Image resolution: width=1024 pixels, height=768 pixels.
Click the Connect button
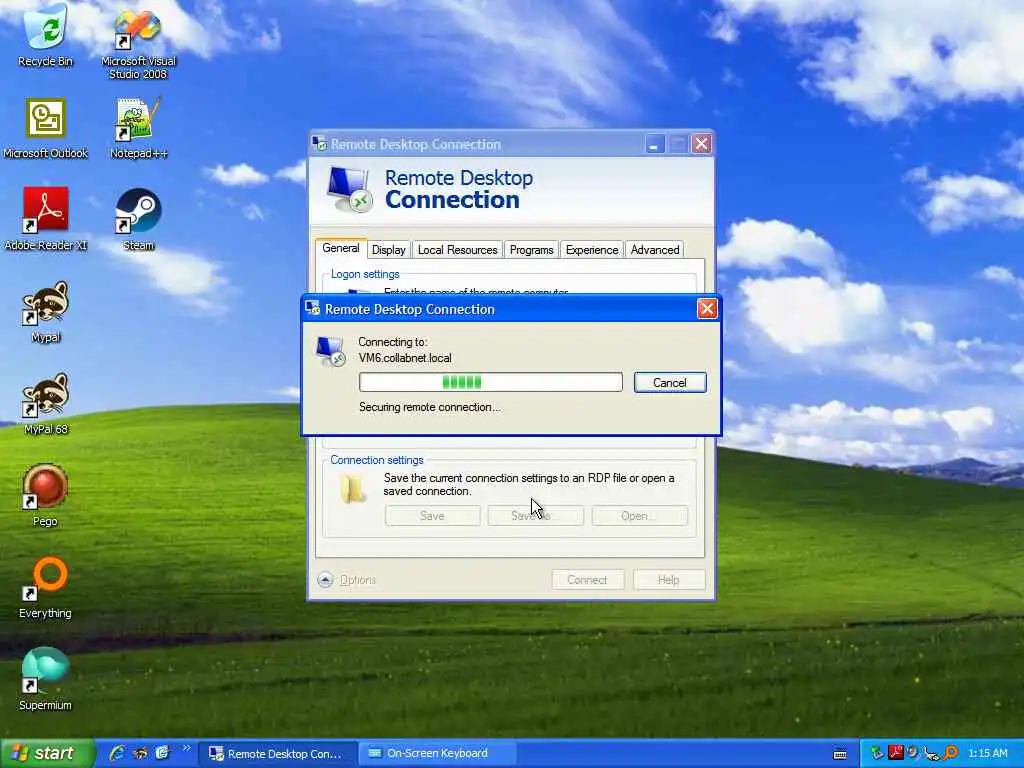click(x=587, y=580)
